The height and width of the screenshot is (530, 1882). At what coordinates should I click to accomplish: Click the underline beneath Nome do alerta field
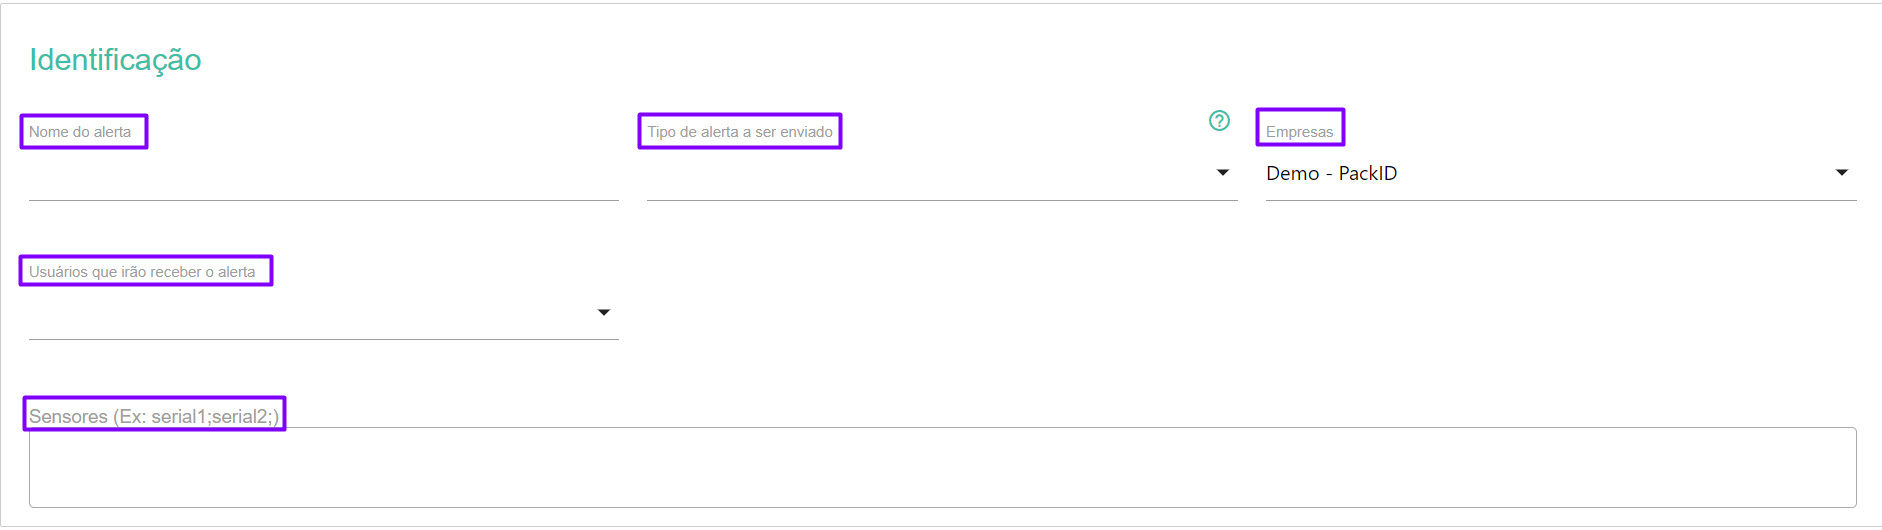(x=323, y=200)
